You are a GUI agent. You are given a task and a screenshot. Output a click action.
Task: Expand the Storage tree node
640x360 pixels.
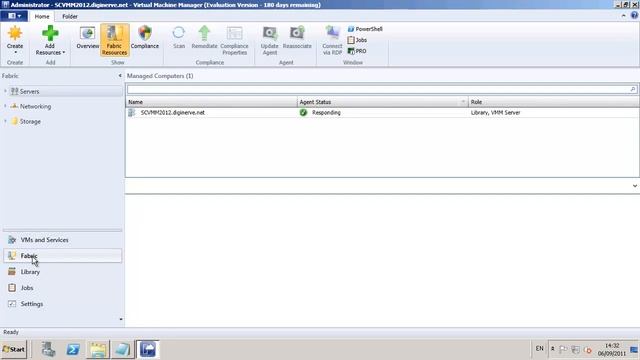click(5, 121)
